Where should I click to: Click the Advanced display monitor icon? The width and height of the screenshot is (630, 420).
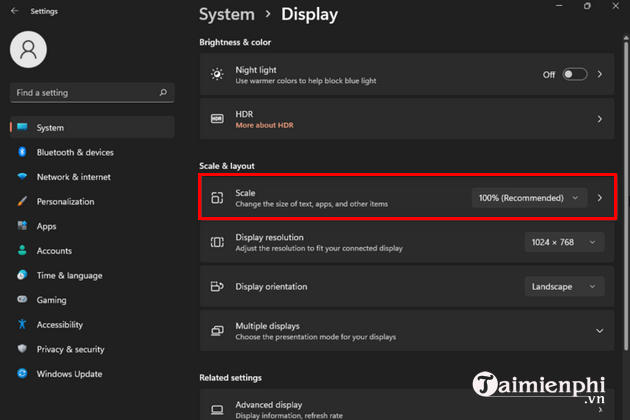click(217, 410)
